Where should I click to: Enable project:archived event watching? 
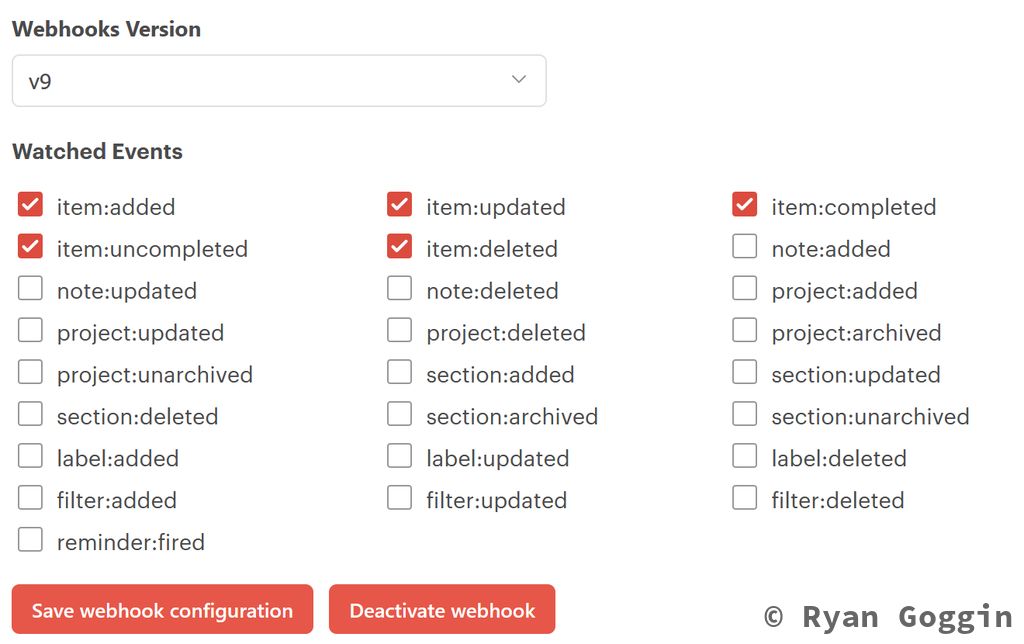click(x=744, y=331)
